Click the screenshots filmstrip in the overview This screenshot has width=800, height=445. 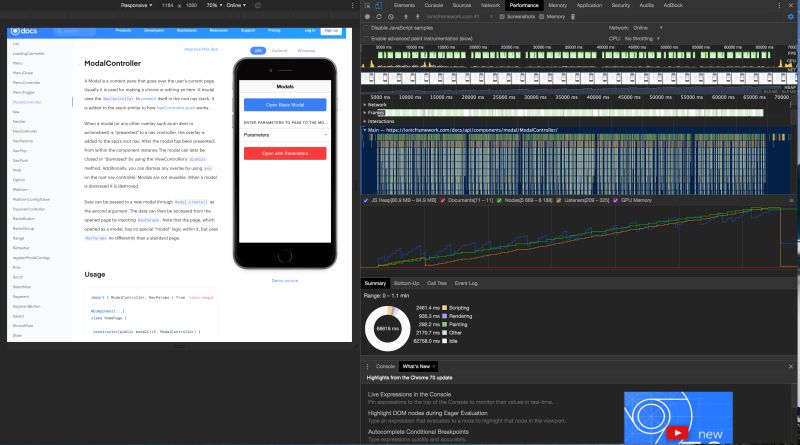pyautogui.click(x=579, y=78)
